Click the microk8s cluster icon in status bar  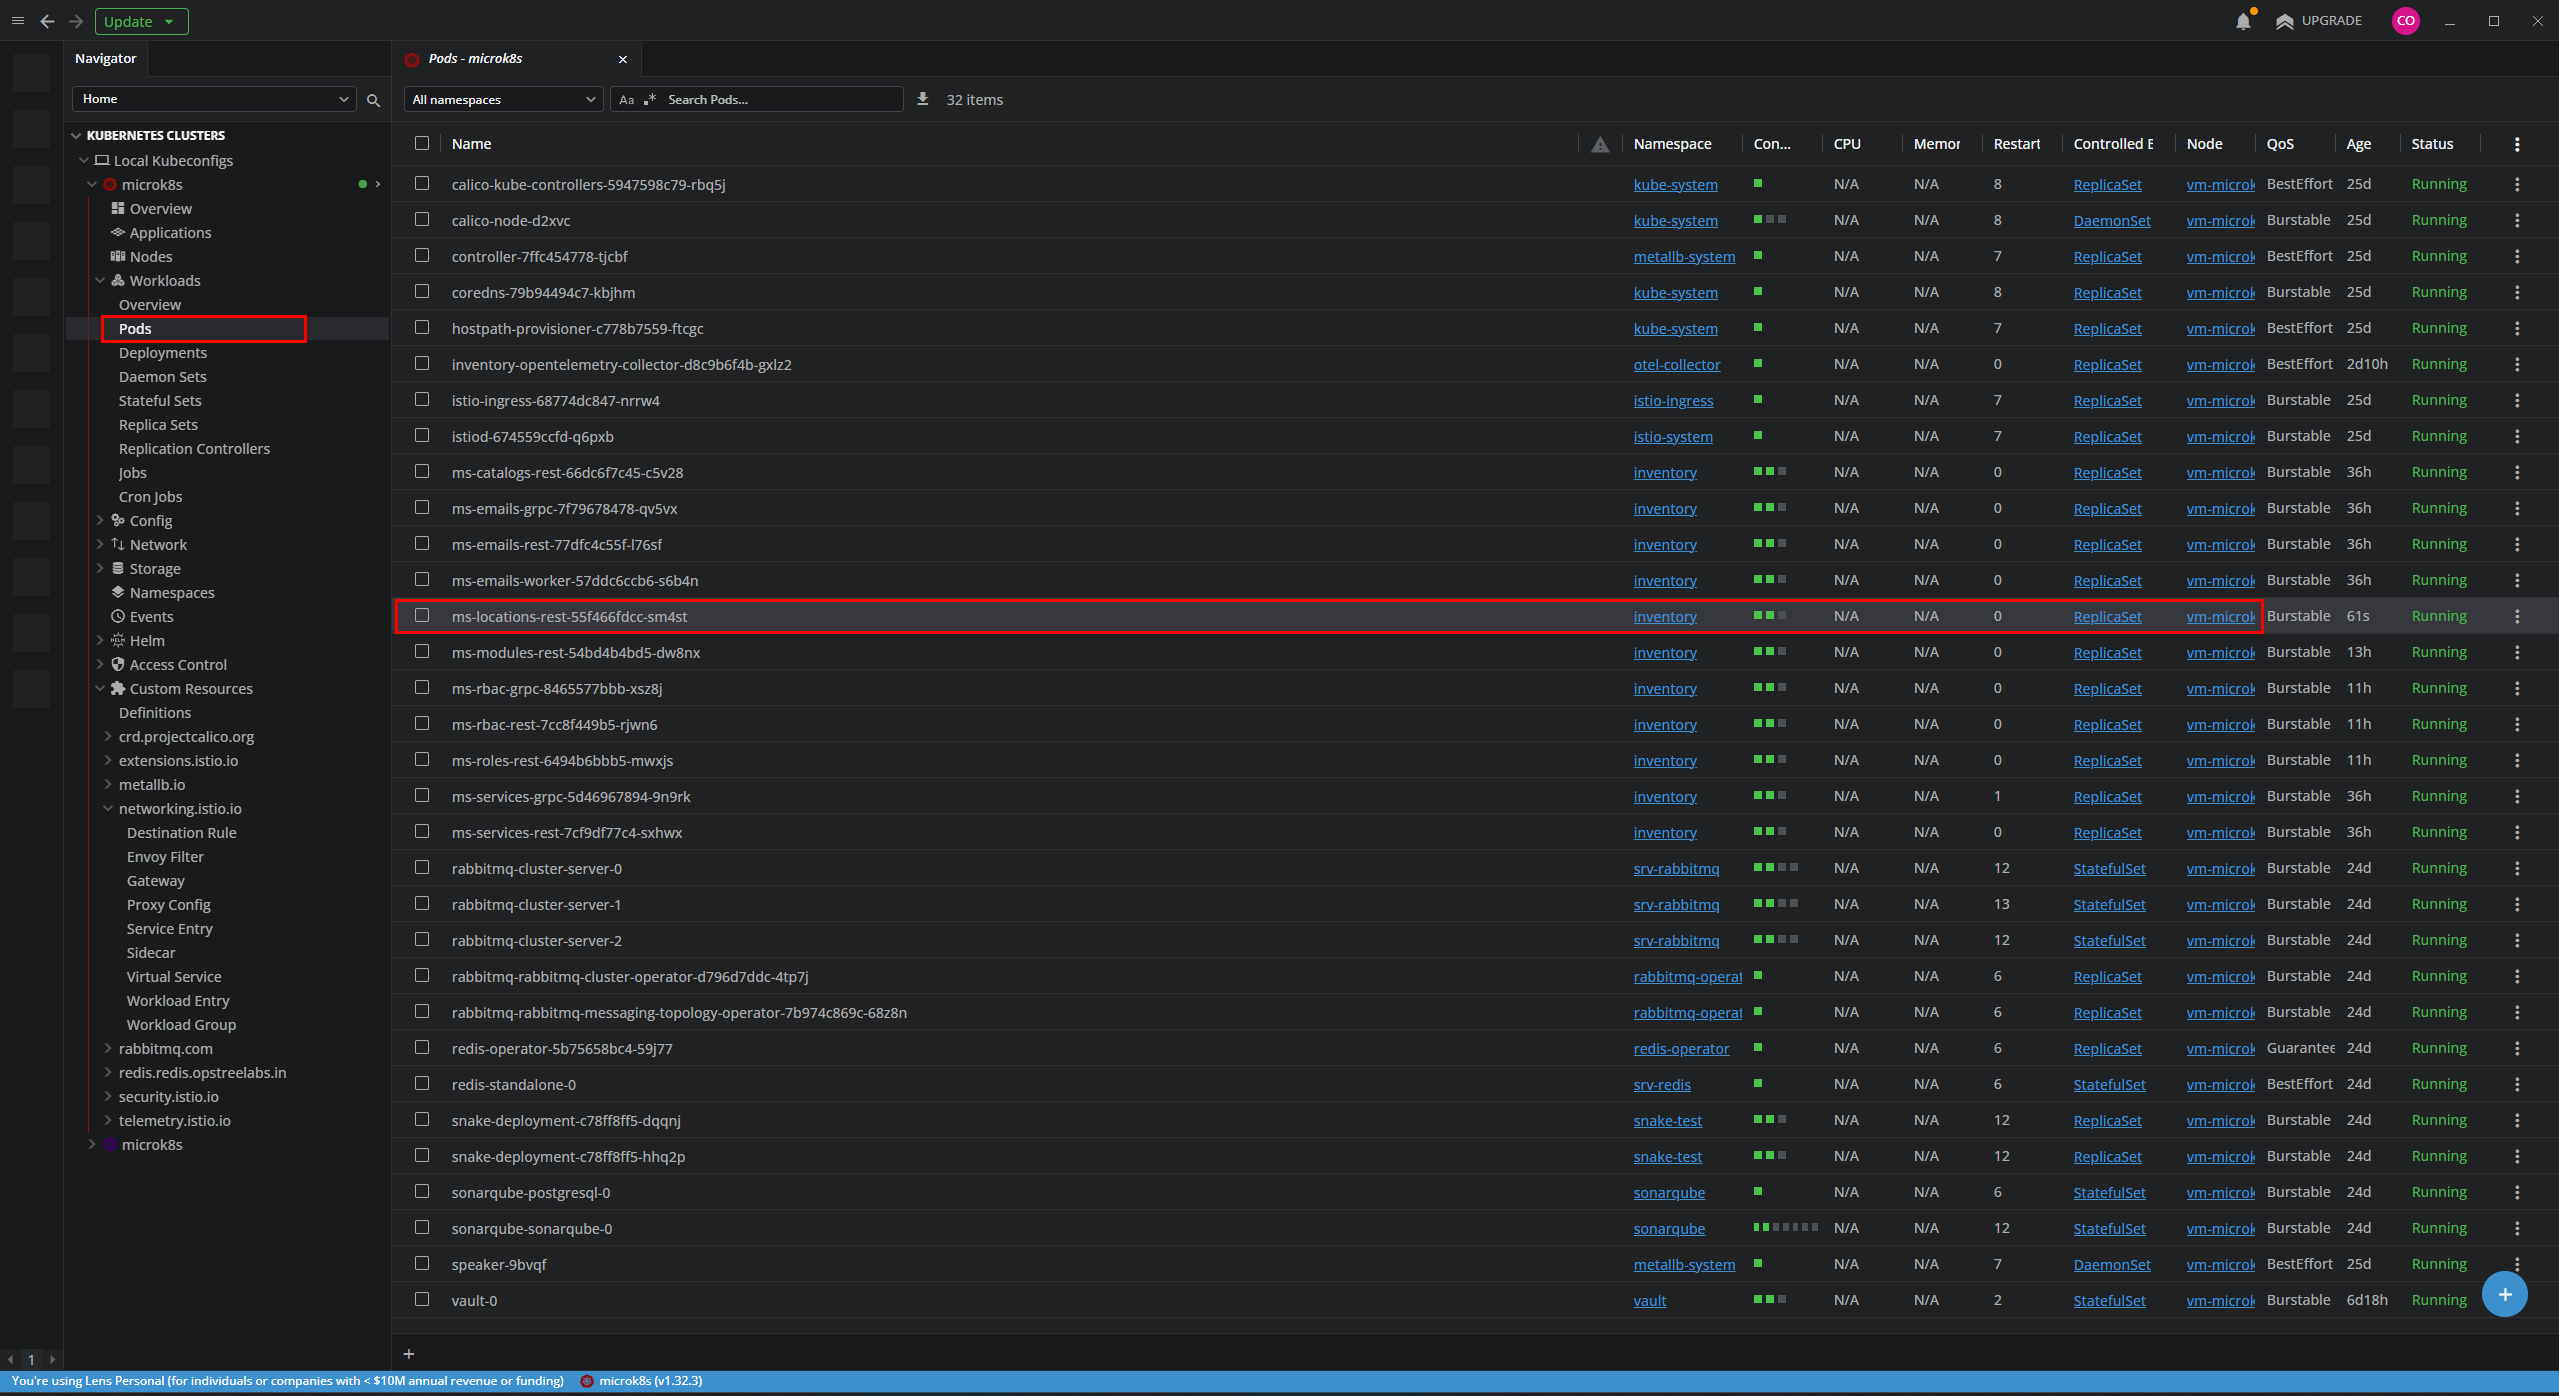pyautogui.click(x=587, y=1381)
